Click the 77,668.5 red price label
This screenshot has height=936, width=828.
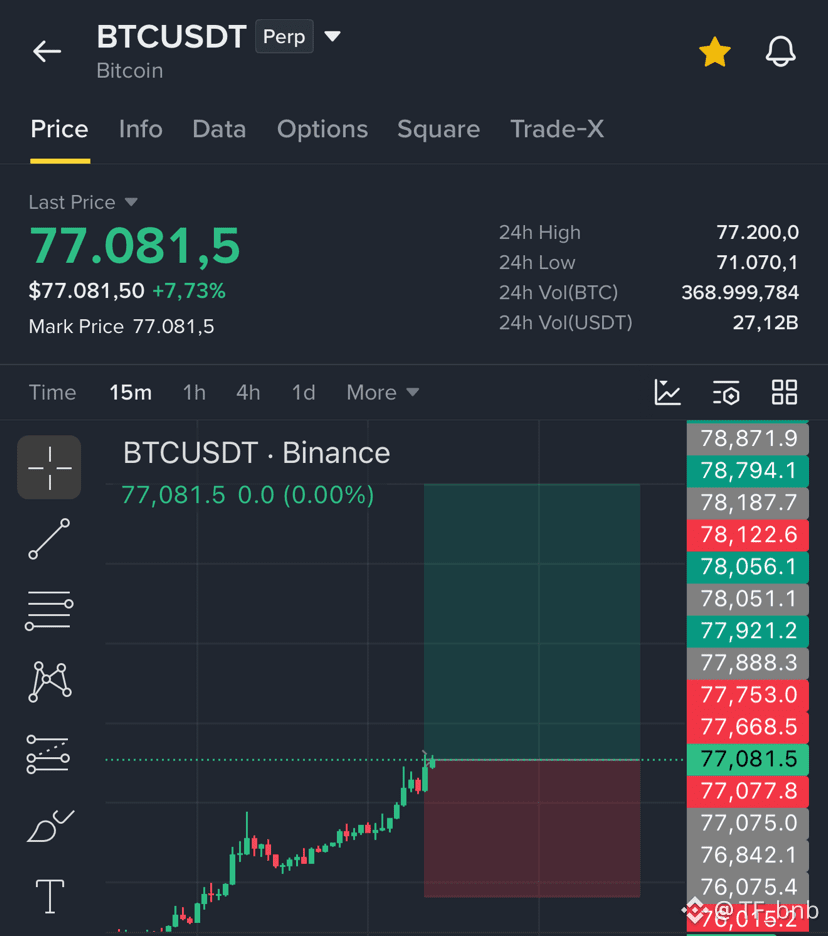pos(748,727)
